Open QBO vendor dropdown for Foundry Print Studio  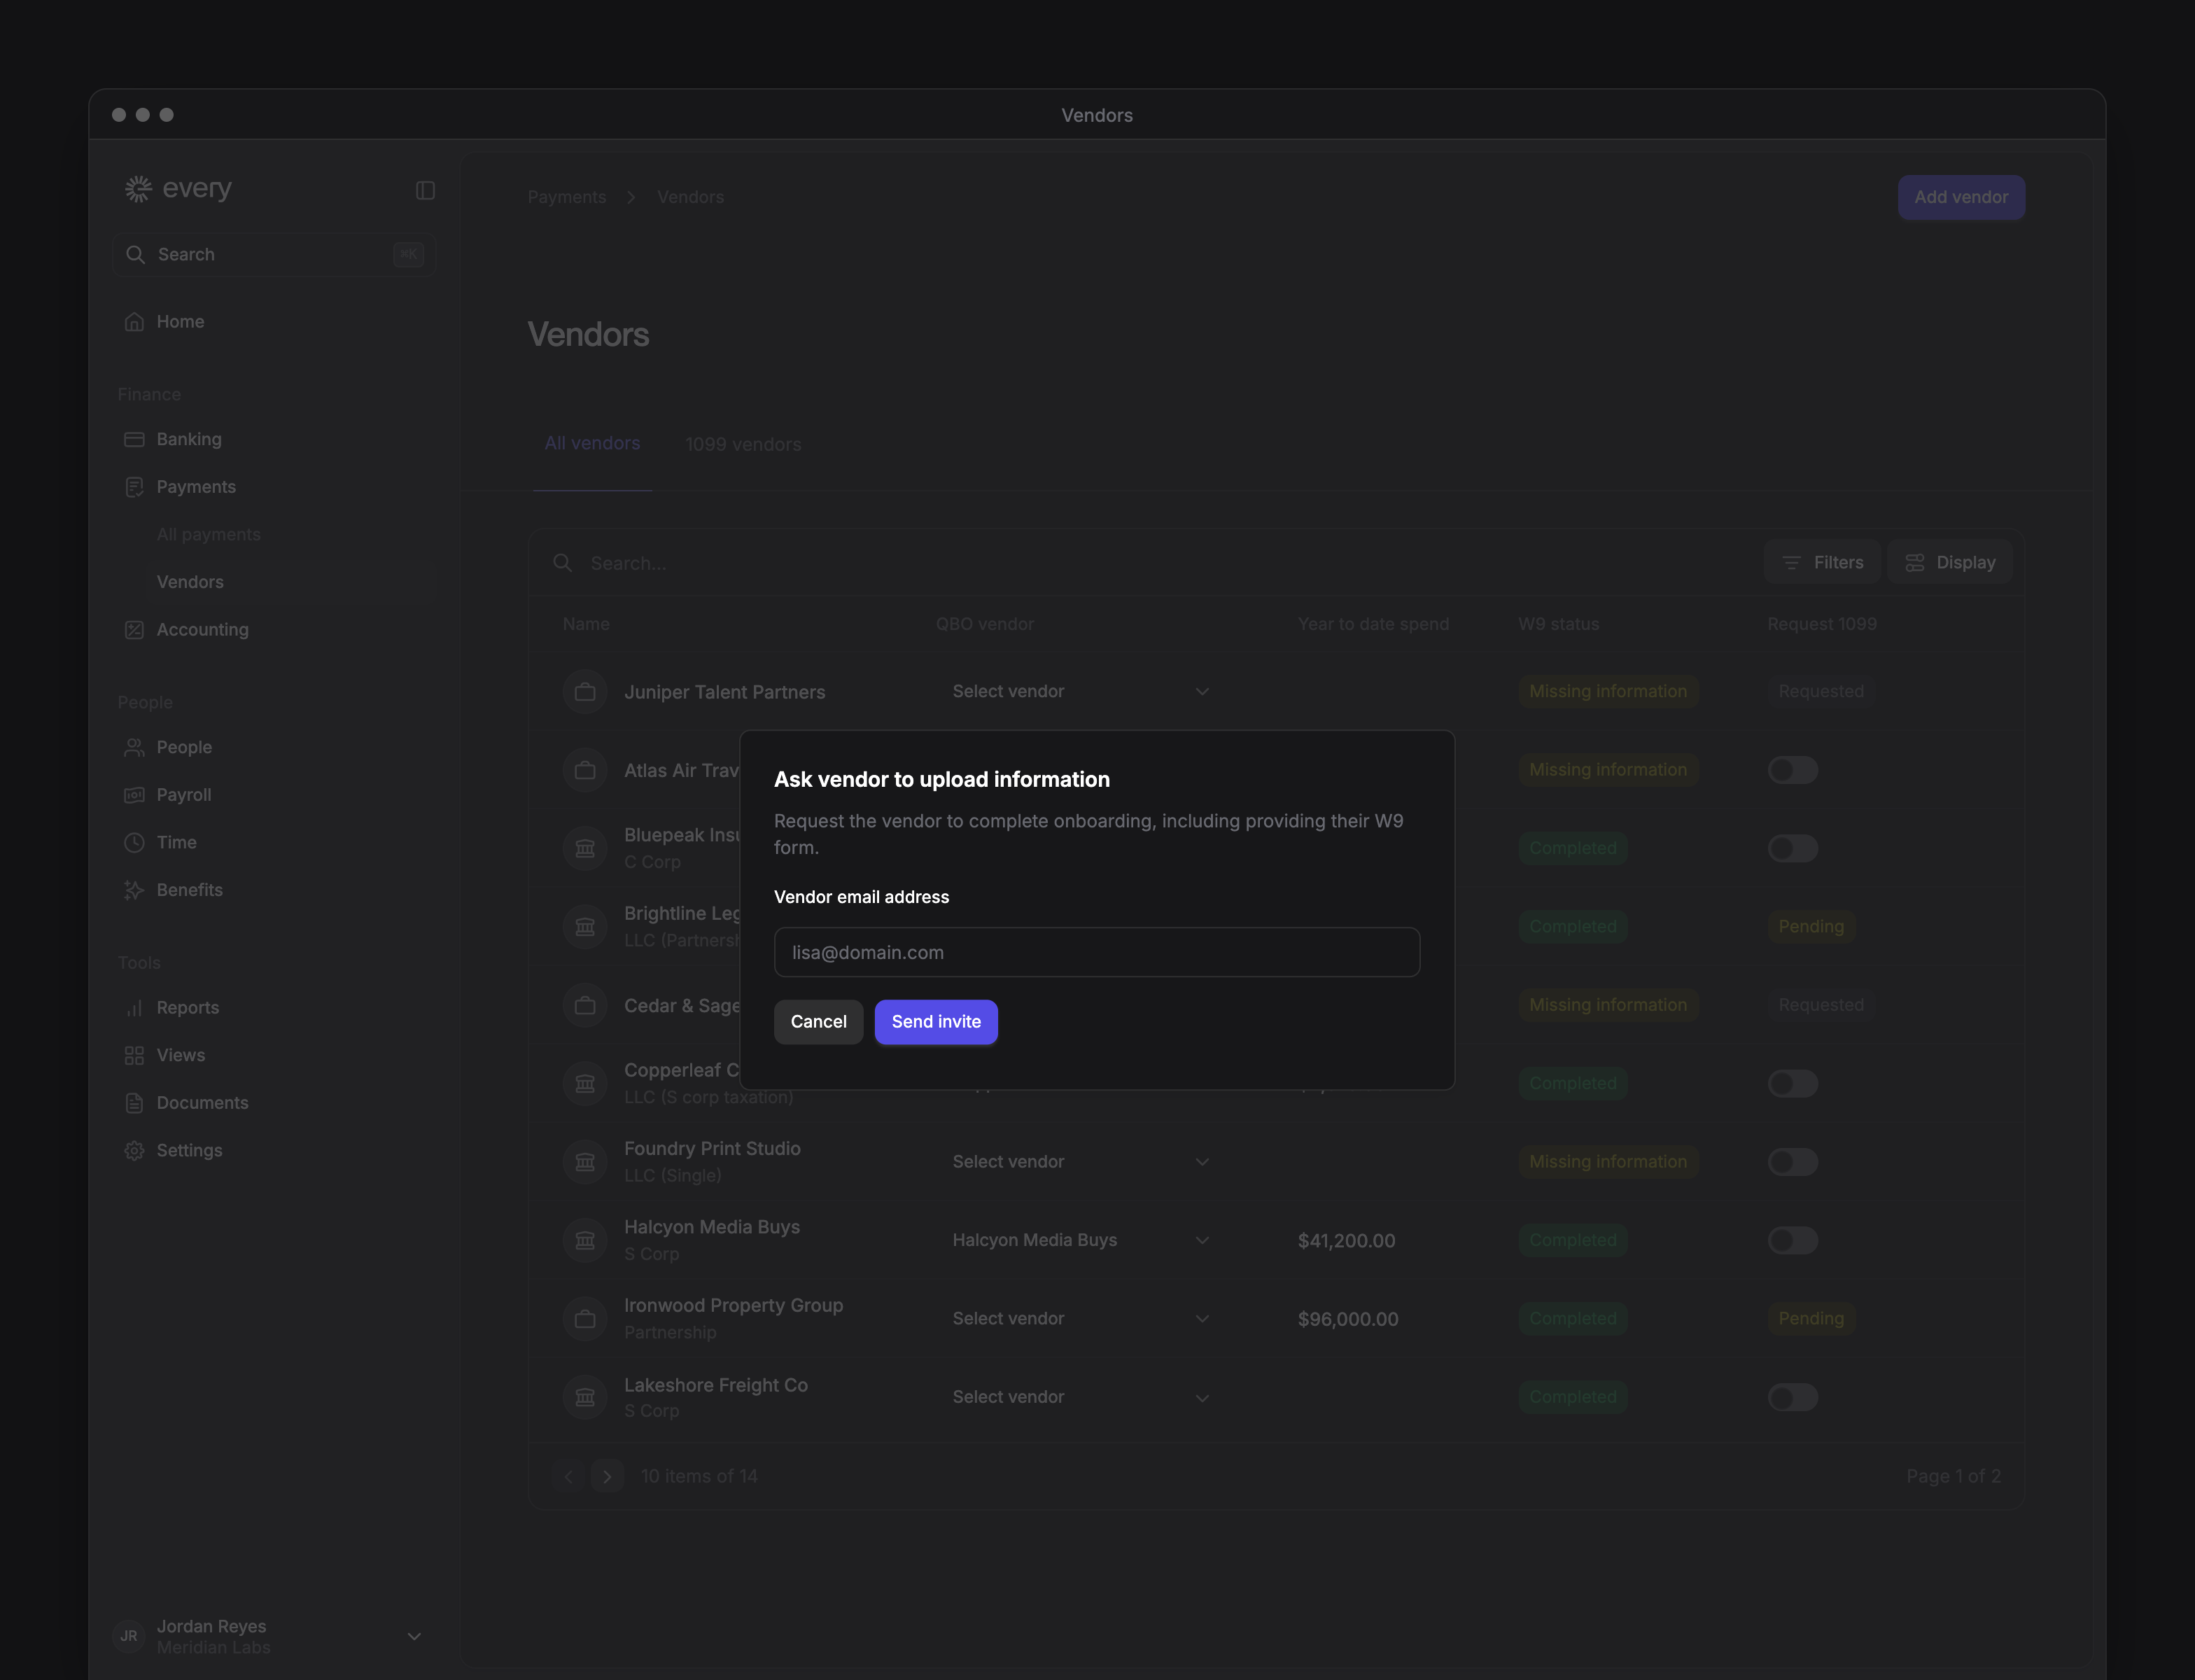tap(1081, 1162)
